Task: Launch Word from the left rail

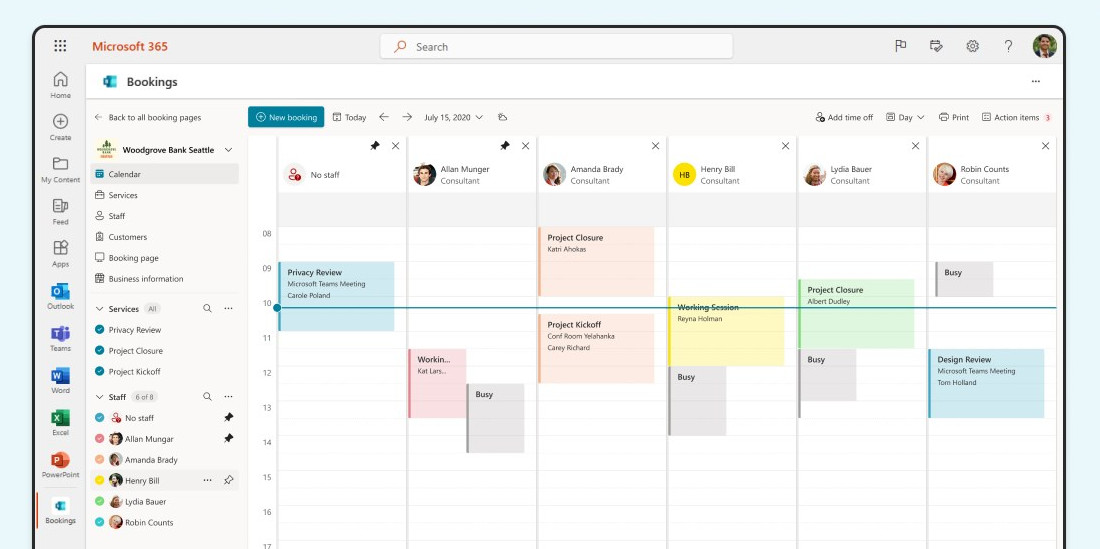Action: 60,380
